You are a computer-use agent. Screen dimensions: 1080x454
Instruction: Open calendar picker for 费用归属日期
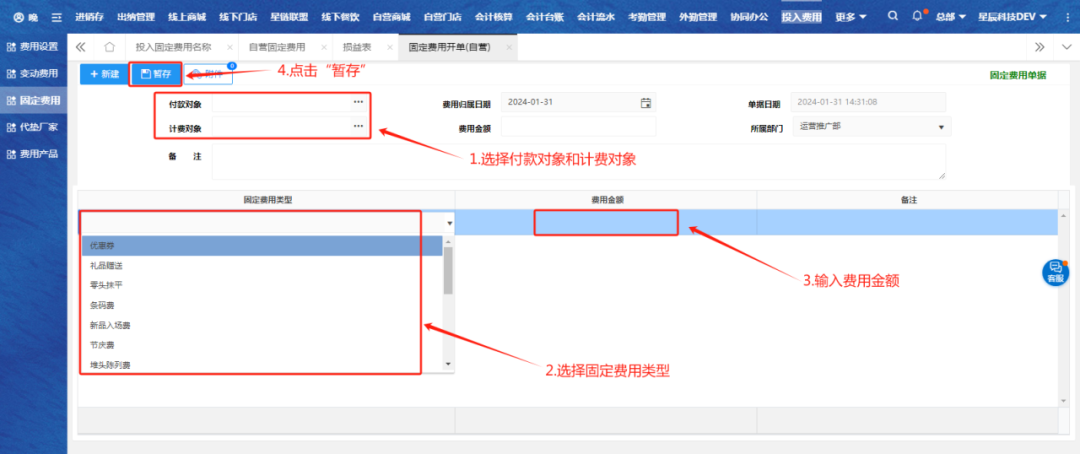(x=646, y=102)
